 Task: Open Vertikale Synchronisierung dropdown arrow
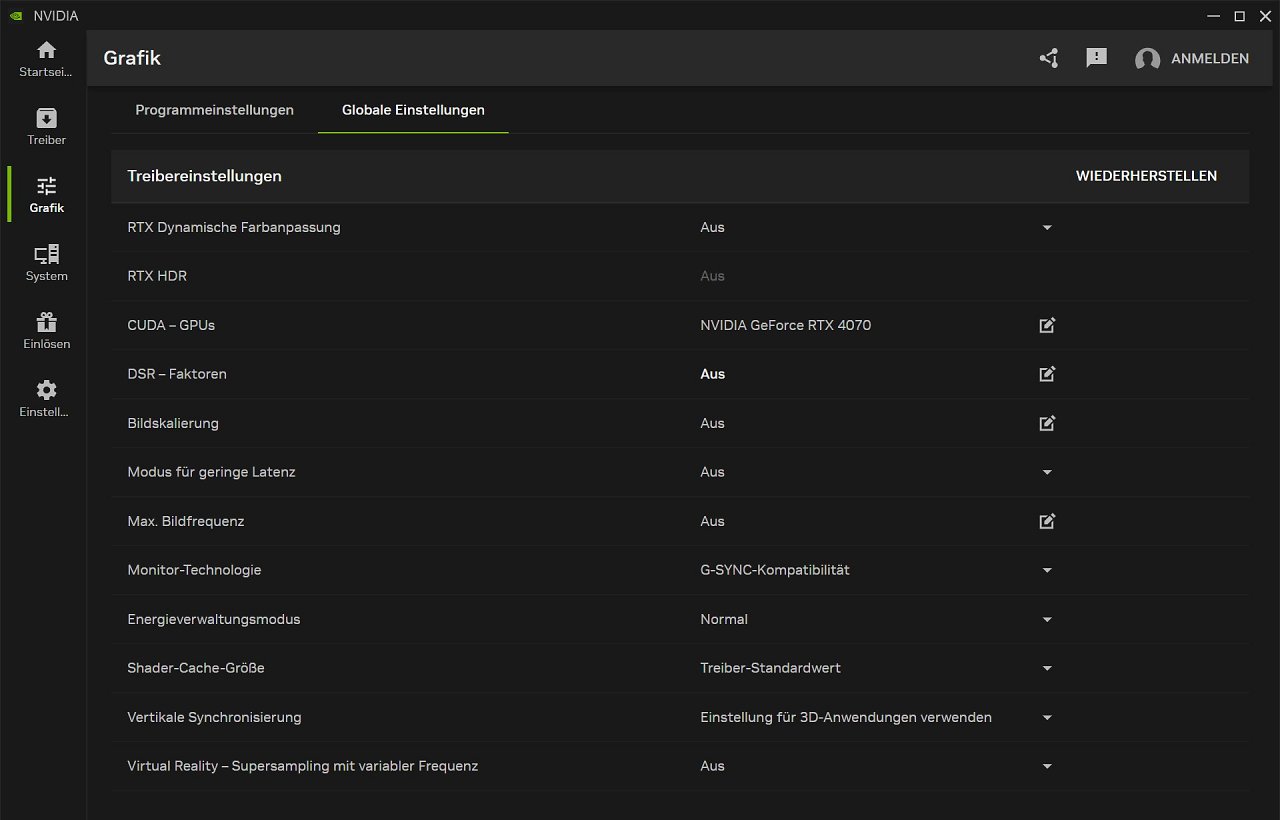(x=1047, y=717)
